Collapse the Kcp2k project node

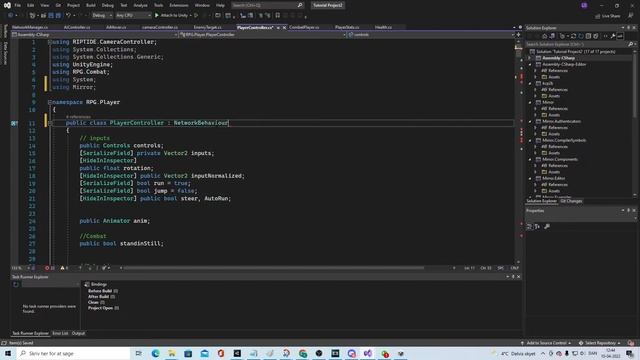530,84
